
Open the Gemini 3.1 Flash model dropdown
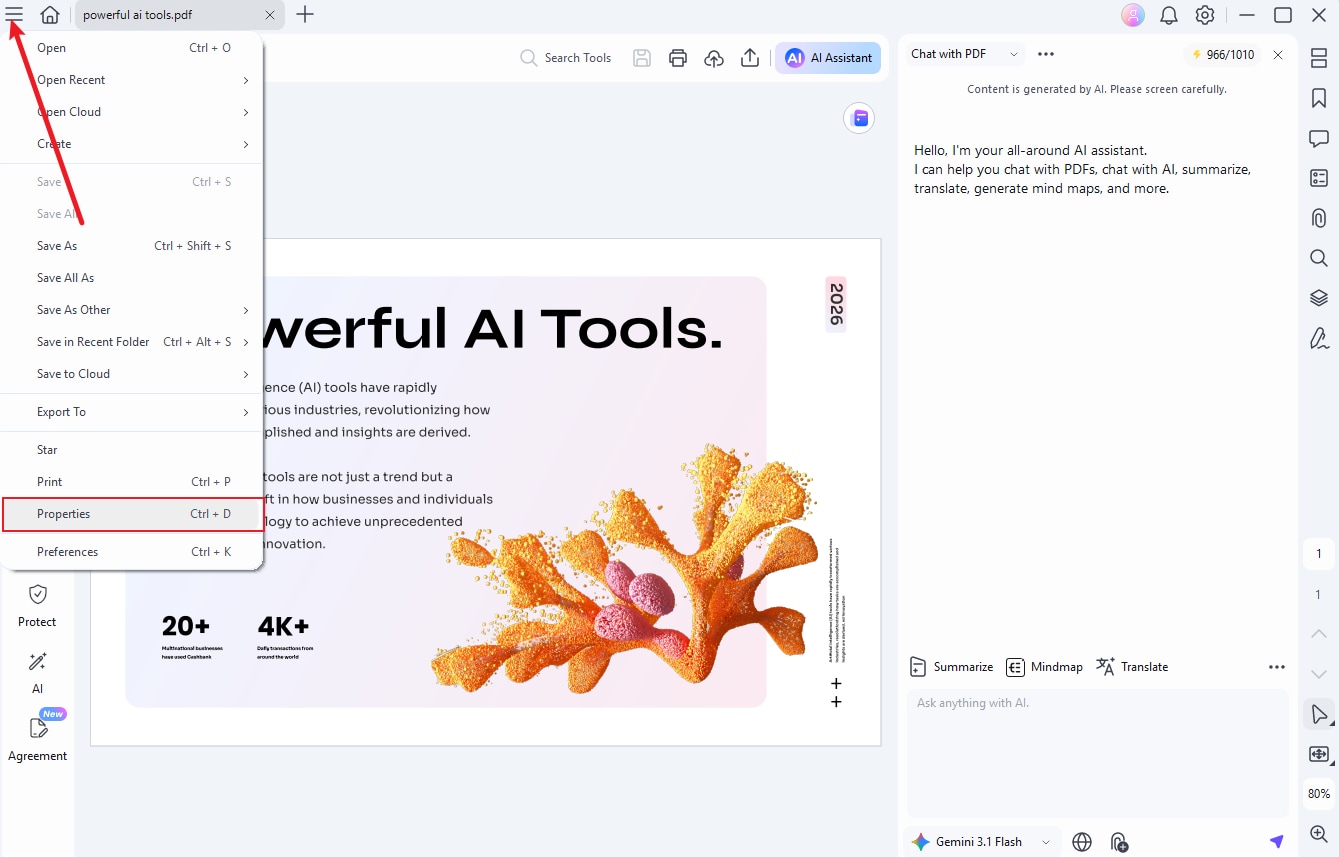[x=981, y=842]
